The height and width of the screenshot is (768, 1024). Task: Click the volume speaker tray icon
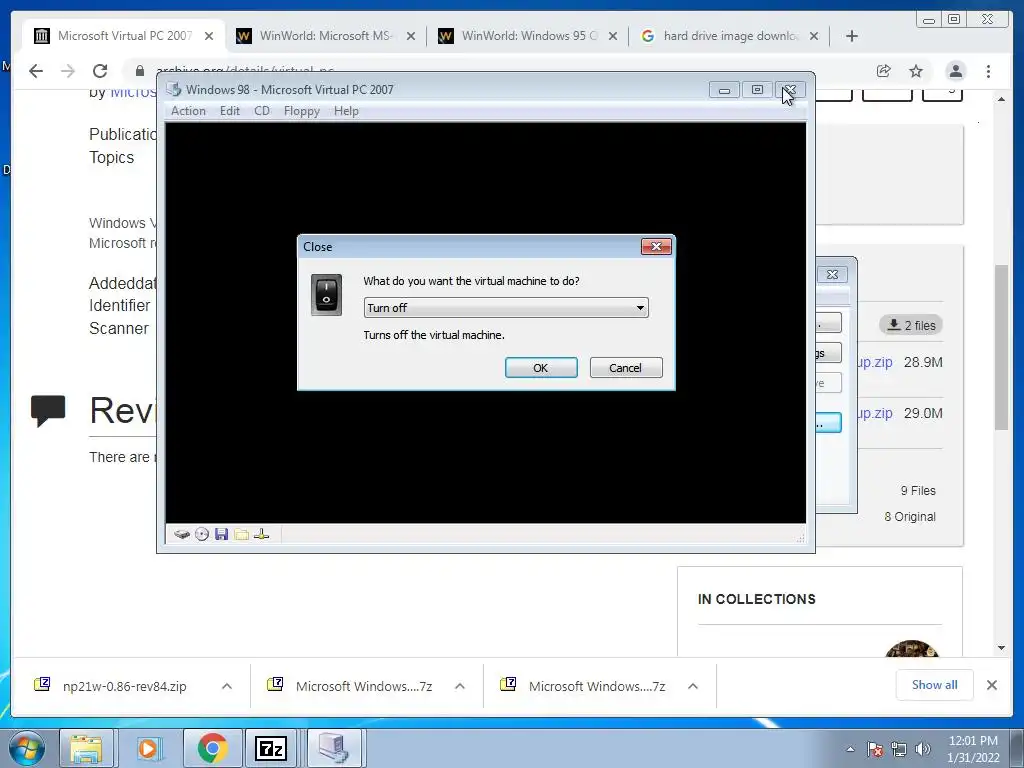[x=923, y=749]
